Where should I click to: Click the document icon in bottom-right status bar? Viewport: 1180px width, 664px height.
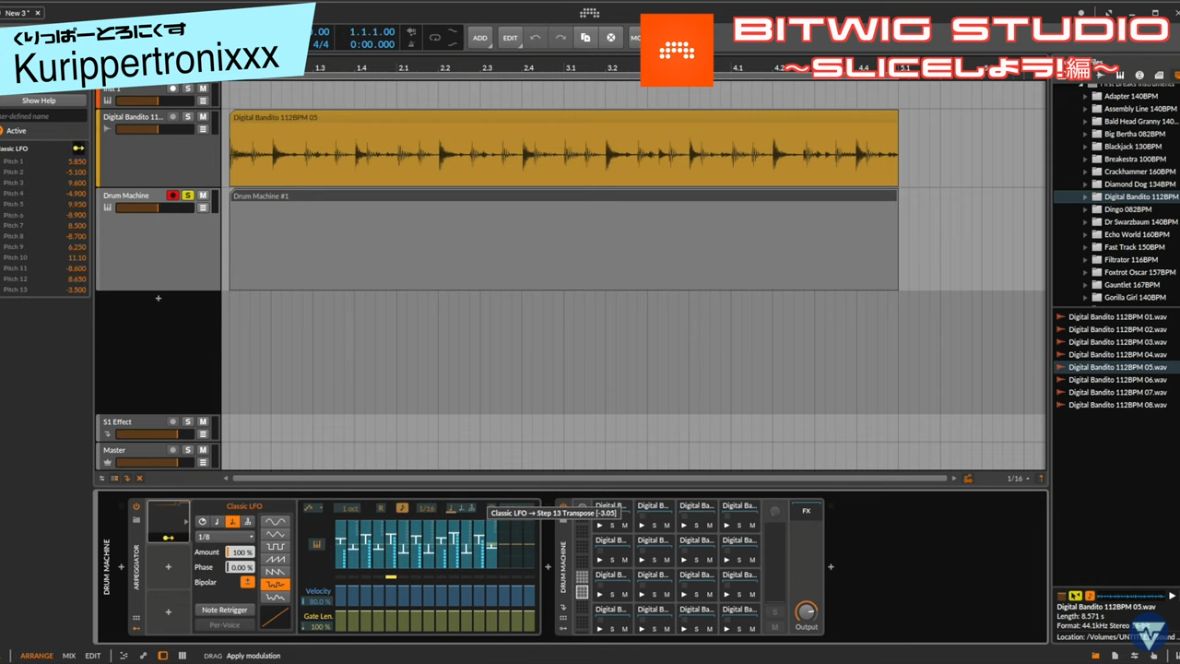pos(1115,656)
